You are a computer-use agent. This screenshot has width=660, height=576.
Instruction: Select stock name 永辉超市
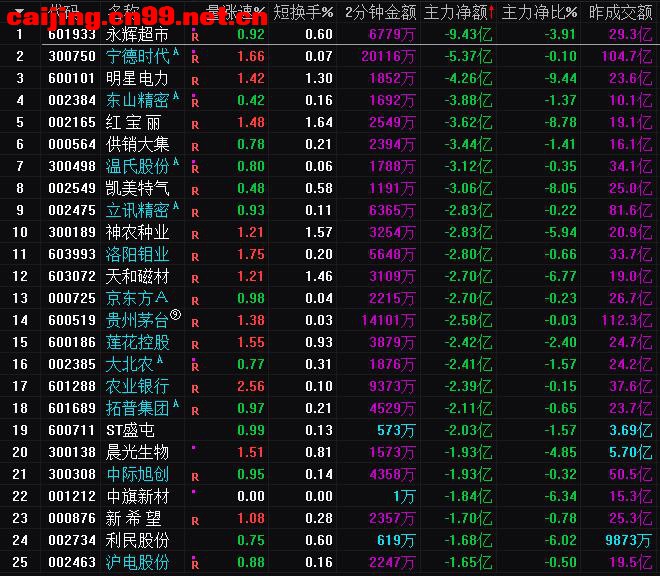click(137, 35)
